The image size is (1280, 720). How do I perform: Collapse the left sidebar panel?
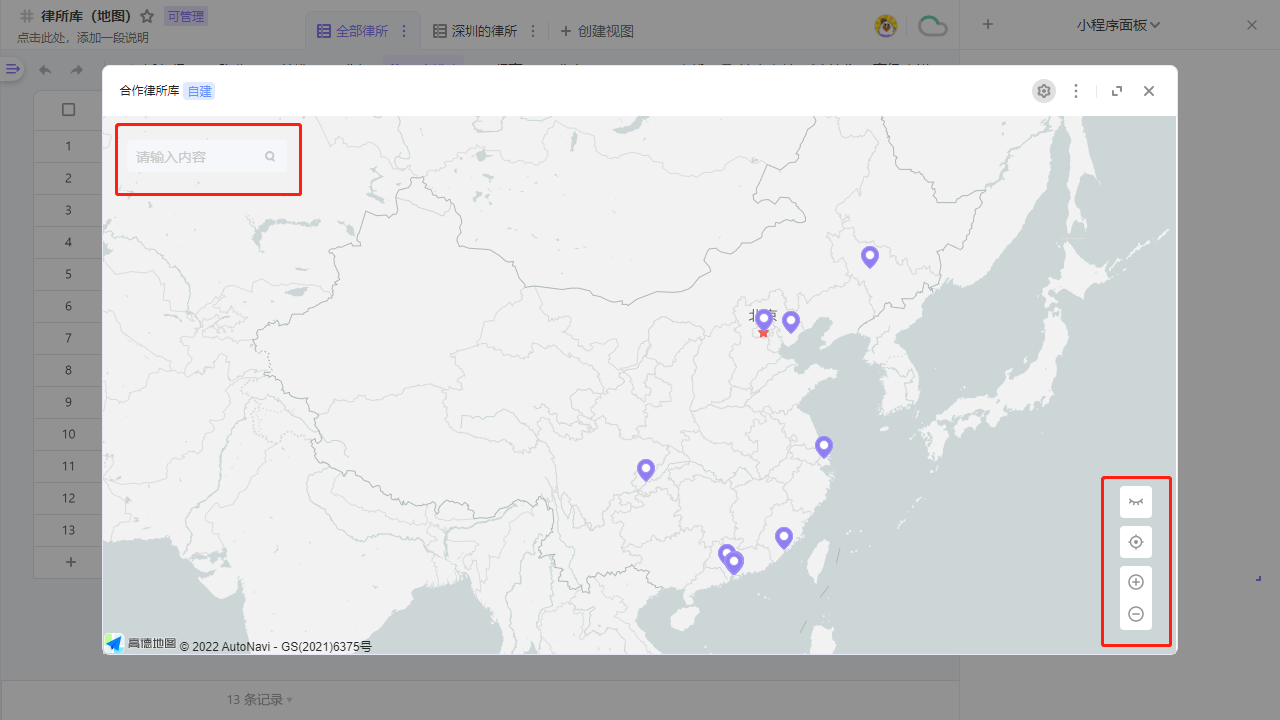(12, 69)
